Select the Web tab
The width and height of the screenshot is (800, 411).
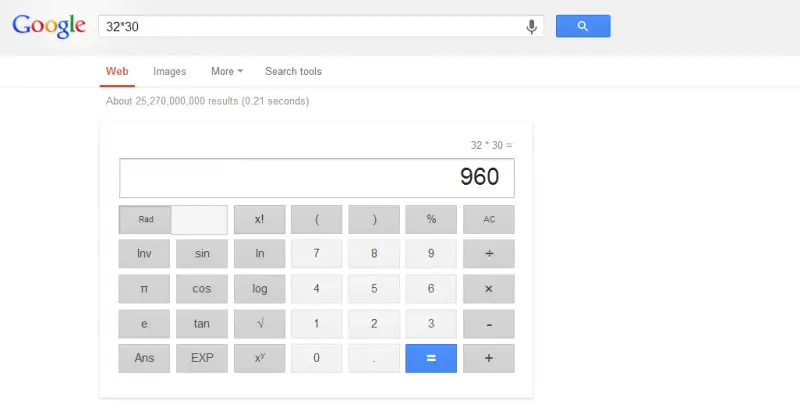click(117, 71)
